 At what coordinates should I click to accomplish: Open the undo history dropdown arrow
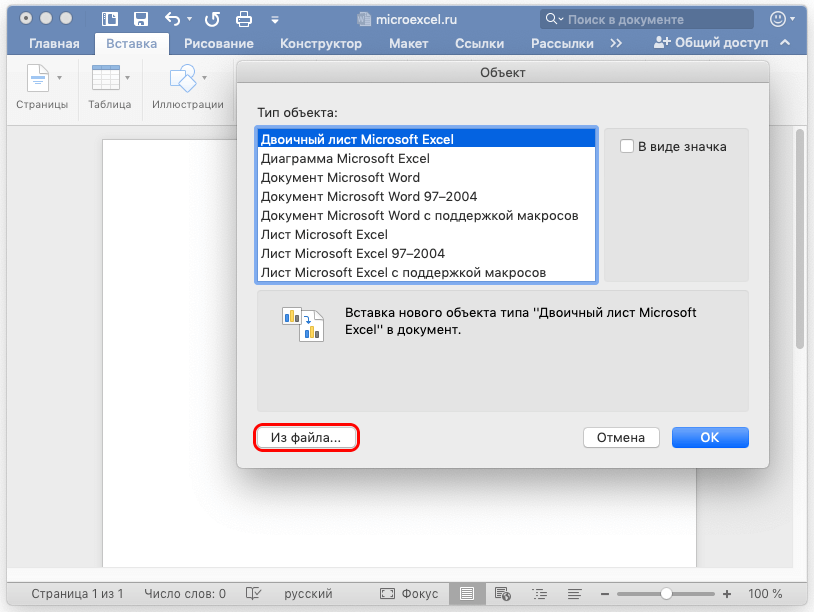189,19
